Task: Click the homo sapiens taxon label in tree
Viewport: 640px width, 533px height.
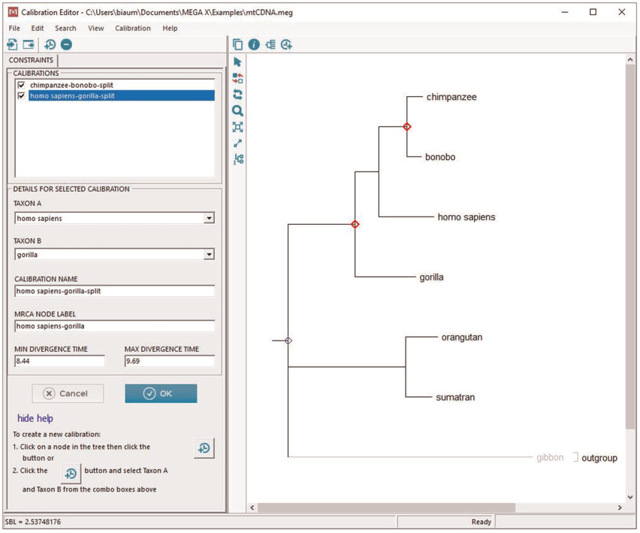Action: tap(467, 217)
